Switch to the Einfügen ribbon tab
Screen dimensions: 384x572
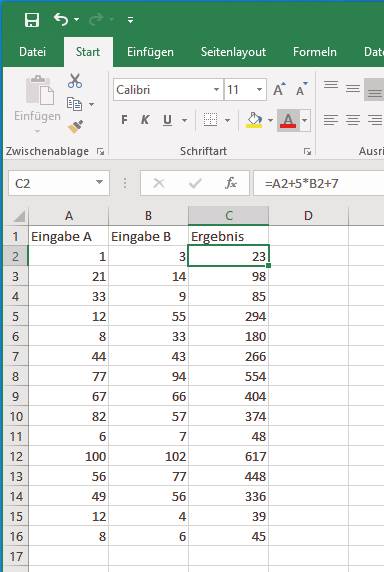[150, 52]
